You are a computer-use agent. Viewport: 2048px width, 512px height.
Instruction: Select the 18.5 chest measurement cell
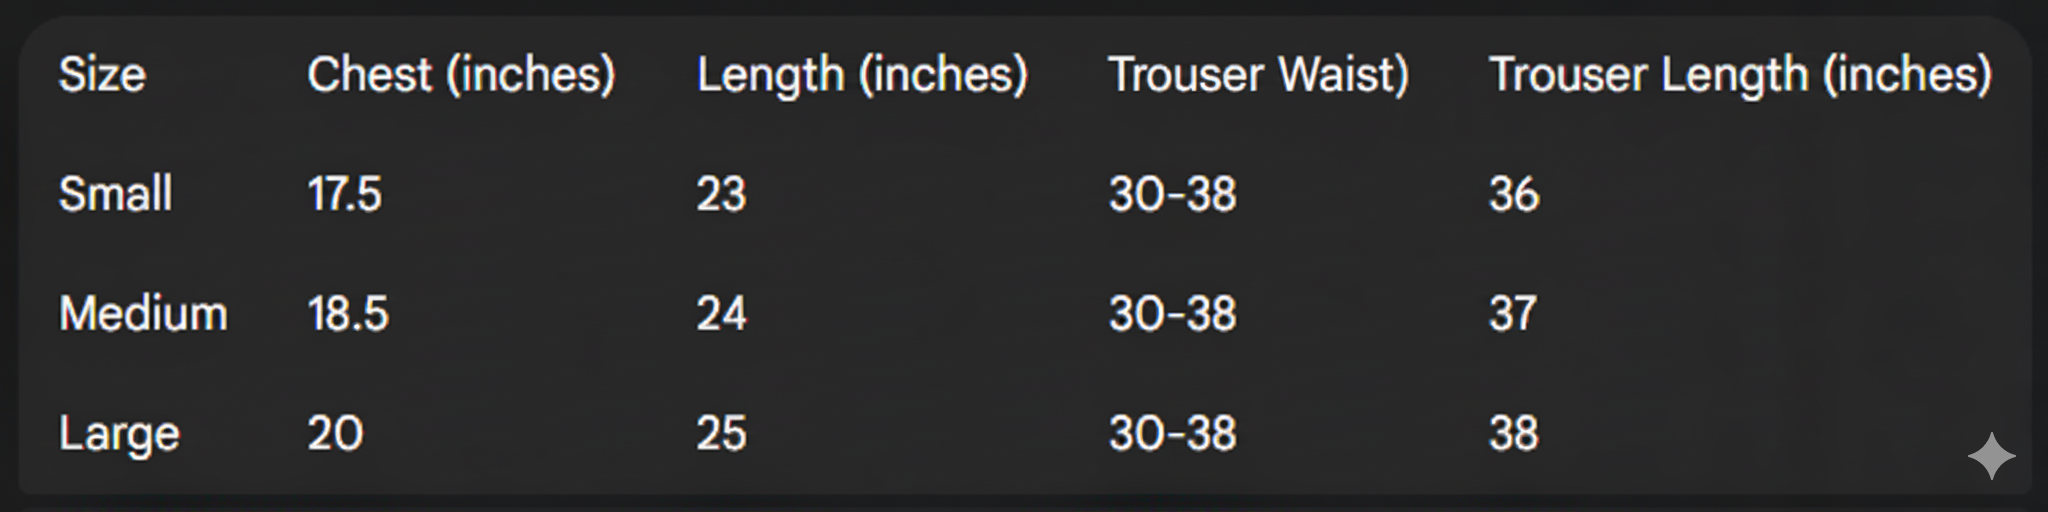pyautogui.click(x=347, y=314)
